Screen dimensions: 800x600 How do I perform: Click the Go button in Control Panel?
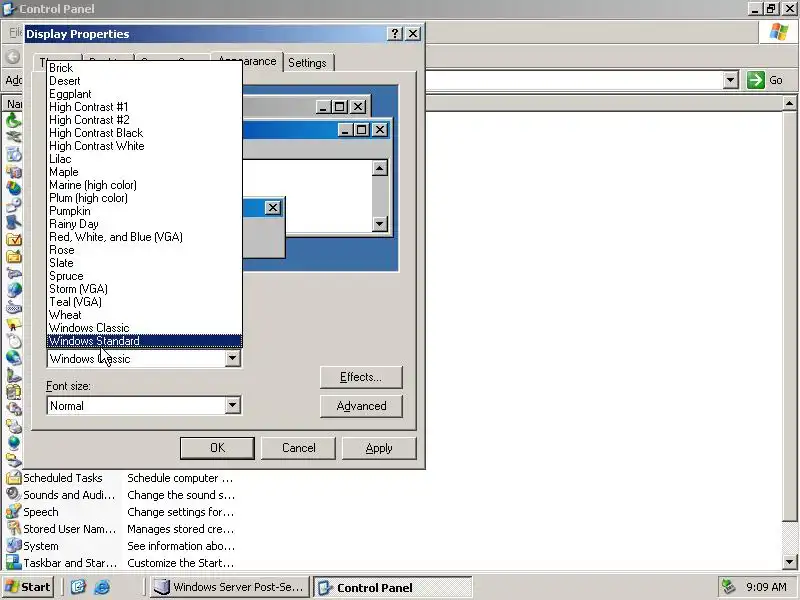765,80
